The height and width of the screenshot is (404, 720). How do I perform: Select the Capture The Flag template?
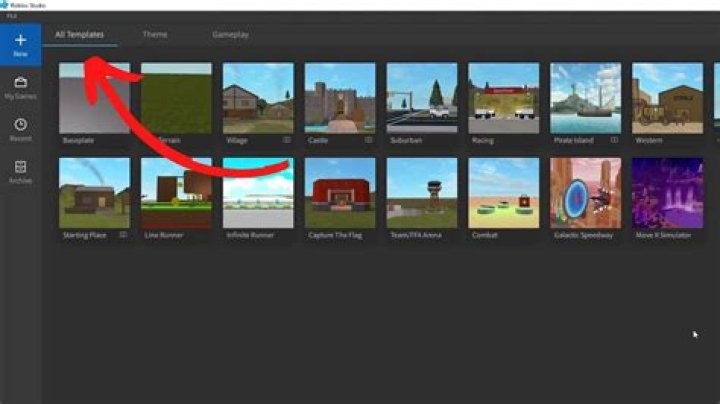click(340, 192)
